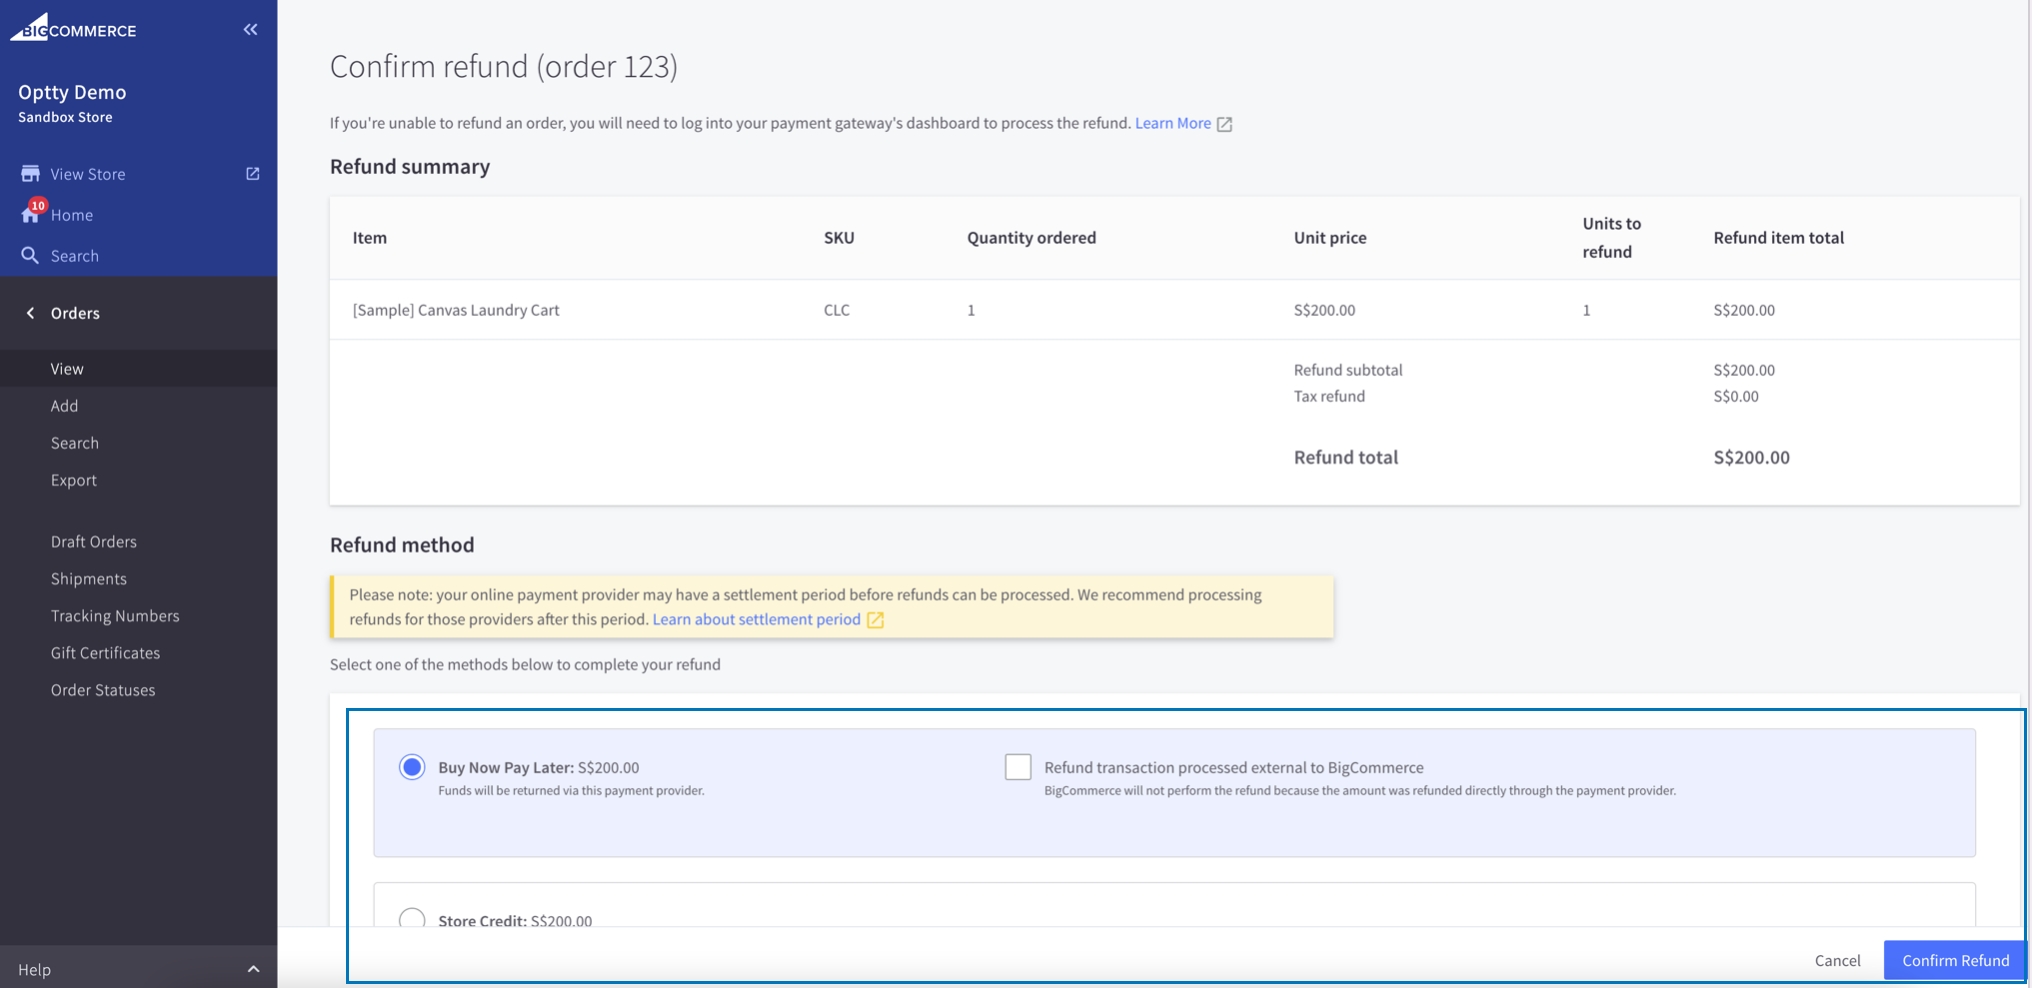
Task: Expand the Help menu chevron
Action: pyautogui.click(x=253, y=969)
